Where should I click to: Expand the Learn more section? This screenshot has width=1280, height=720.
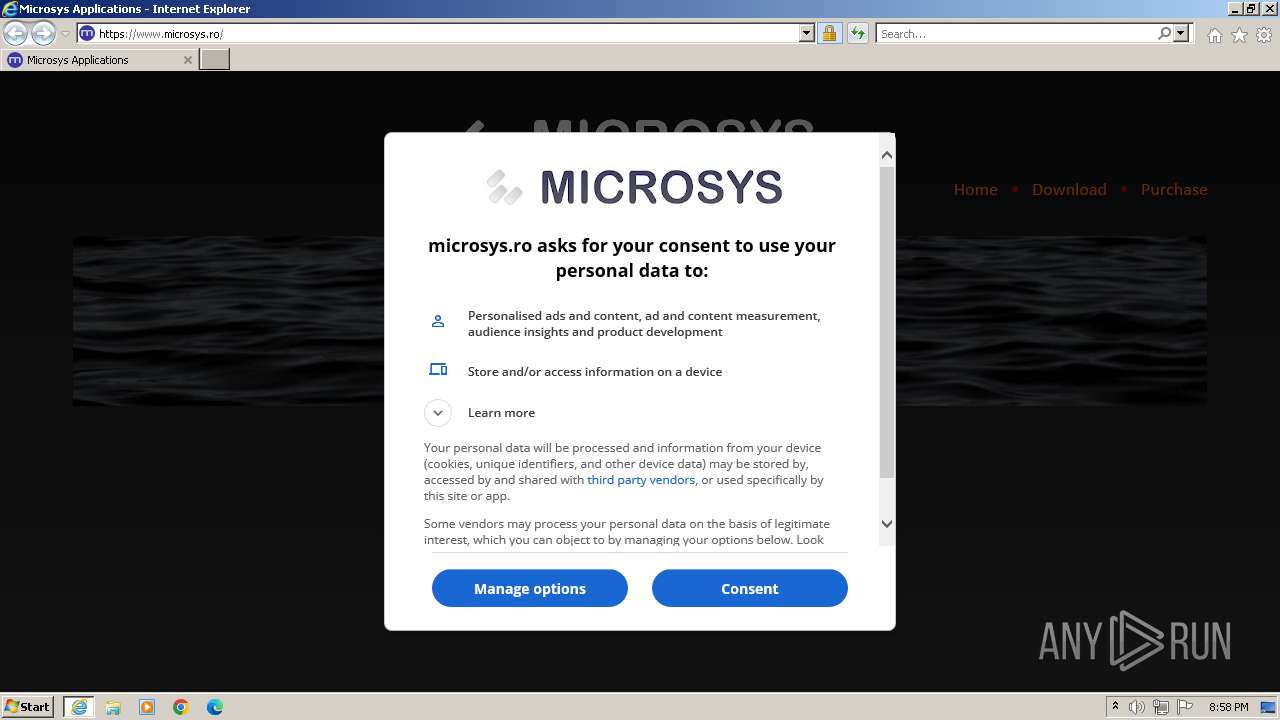[x=438, y=412]
